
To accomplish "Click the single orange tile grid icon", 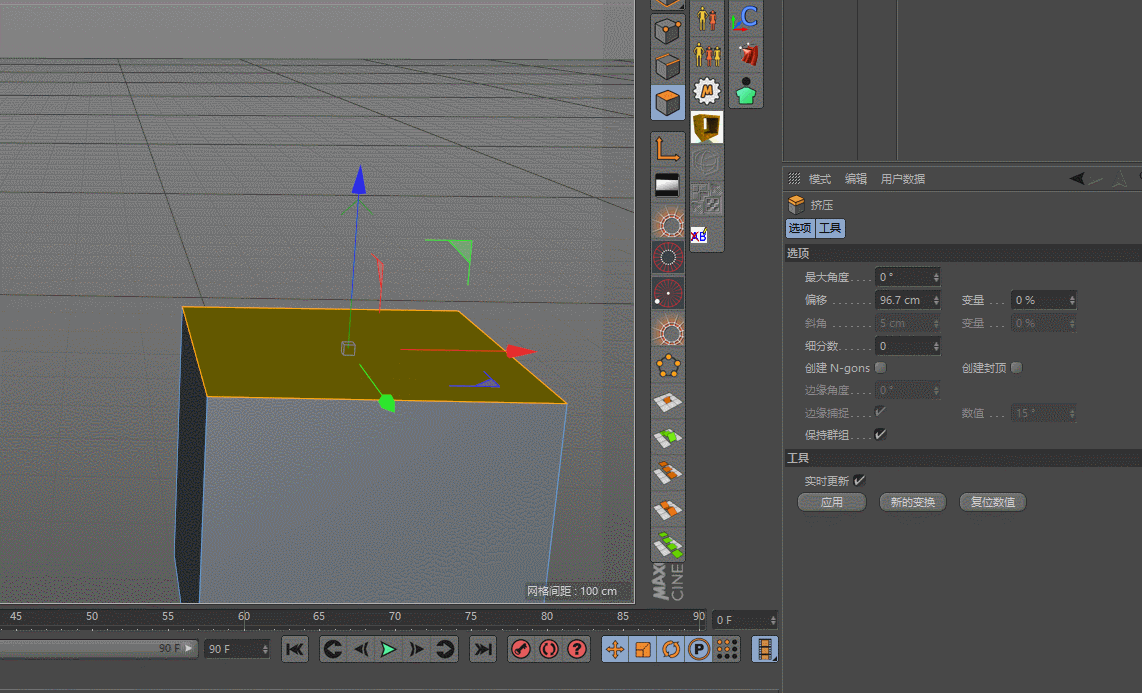I will tap(668, 402).
